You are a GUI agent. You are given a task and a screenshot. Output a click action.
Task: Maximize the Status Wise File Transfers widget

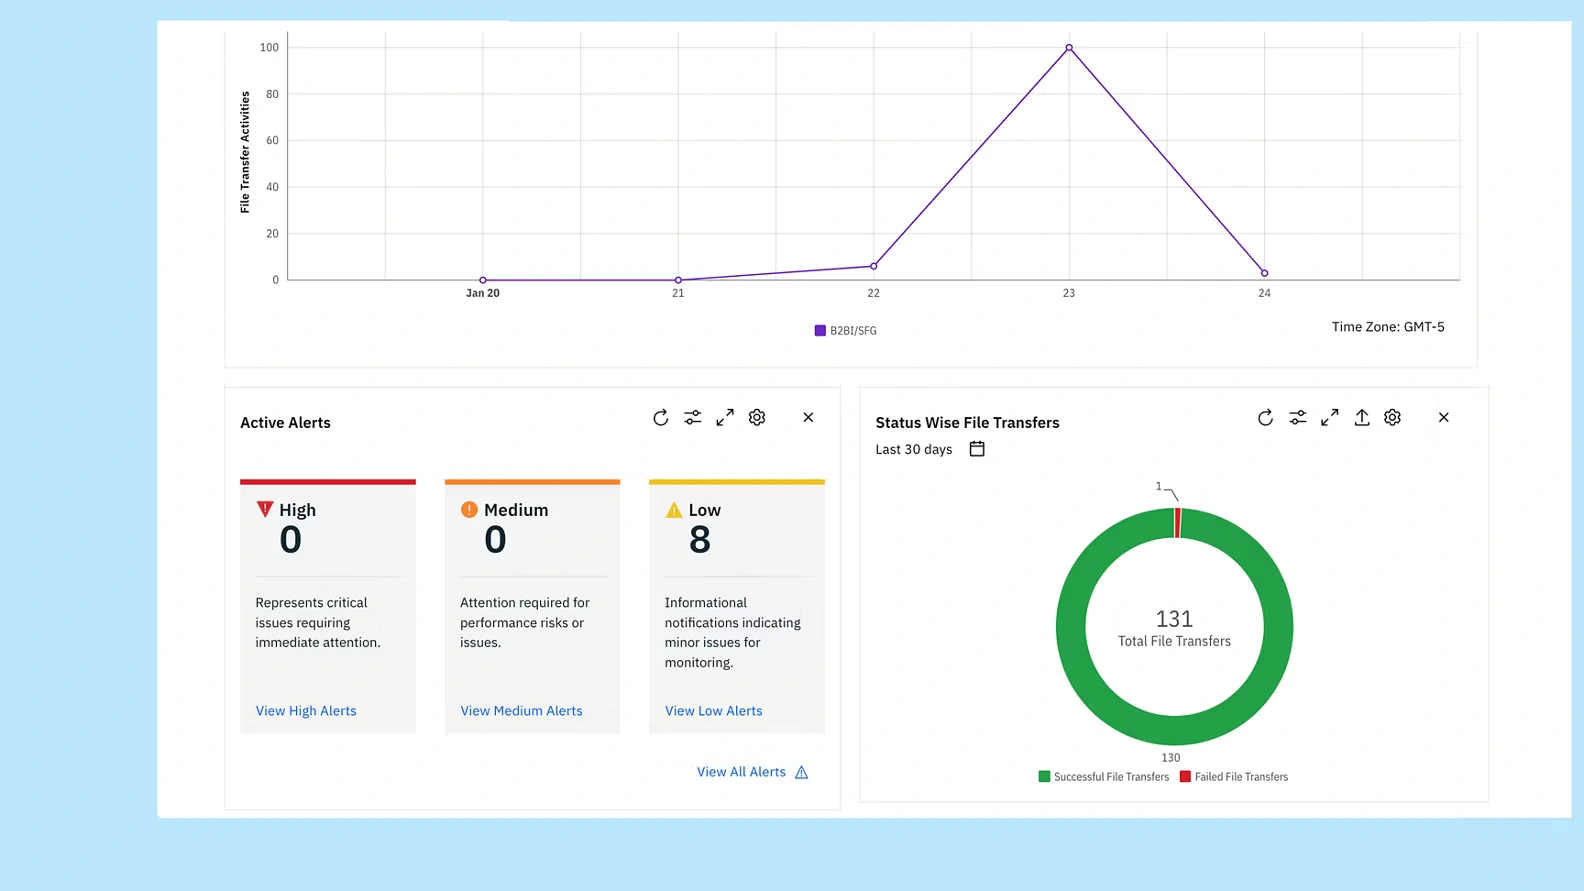pyautogui.click(x=1329, y=418)
